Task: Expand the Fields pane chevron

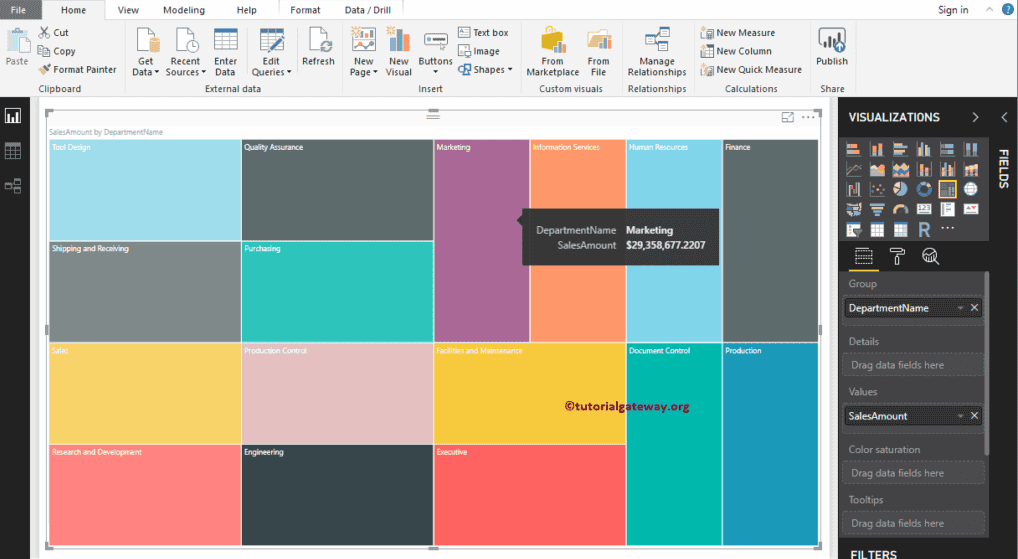Action: click(1004, 117)
